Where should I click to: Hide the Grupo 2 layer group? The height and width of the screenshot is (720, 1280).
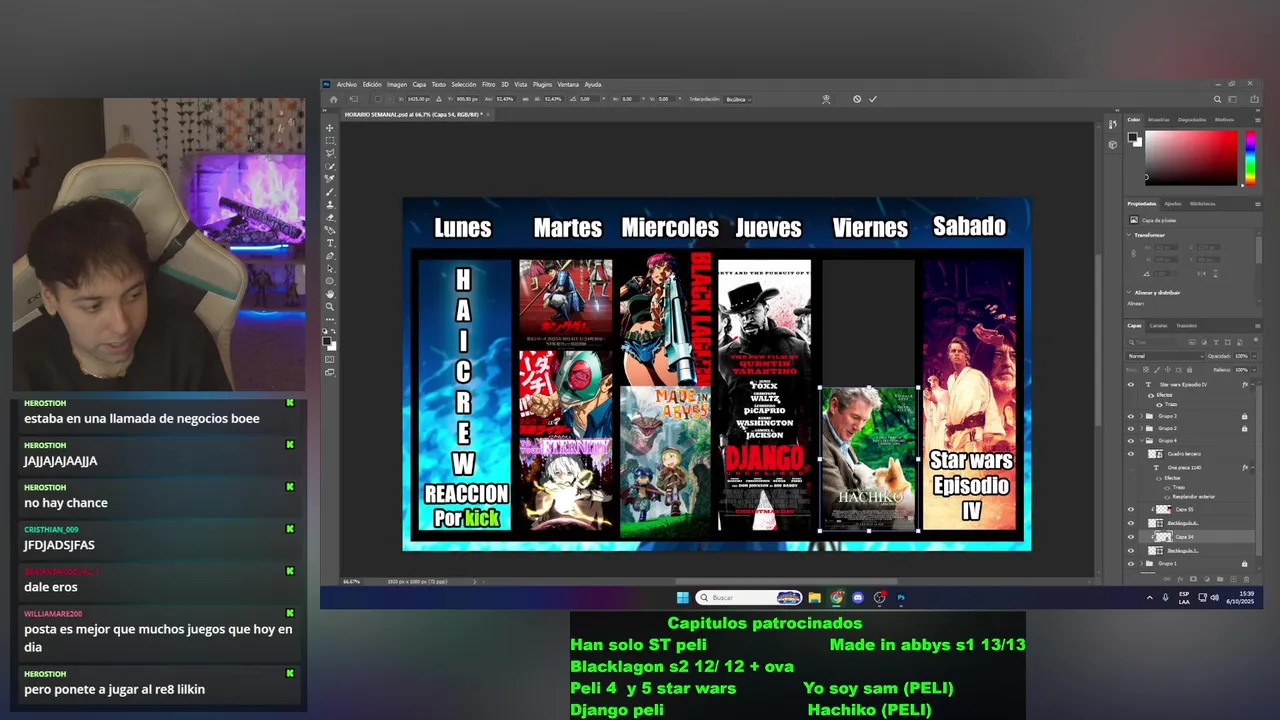pyautogui.click(x=1131, y=428)
